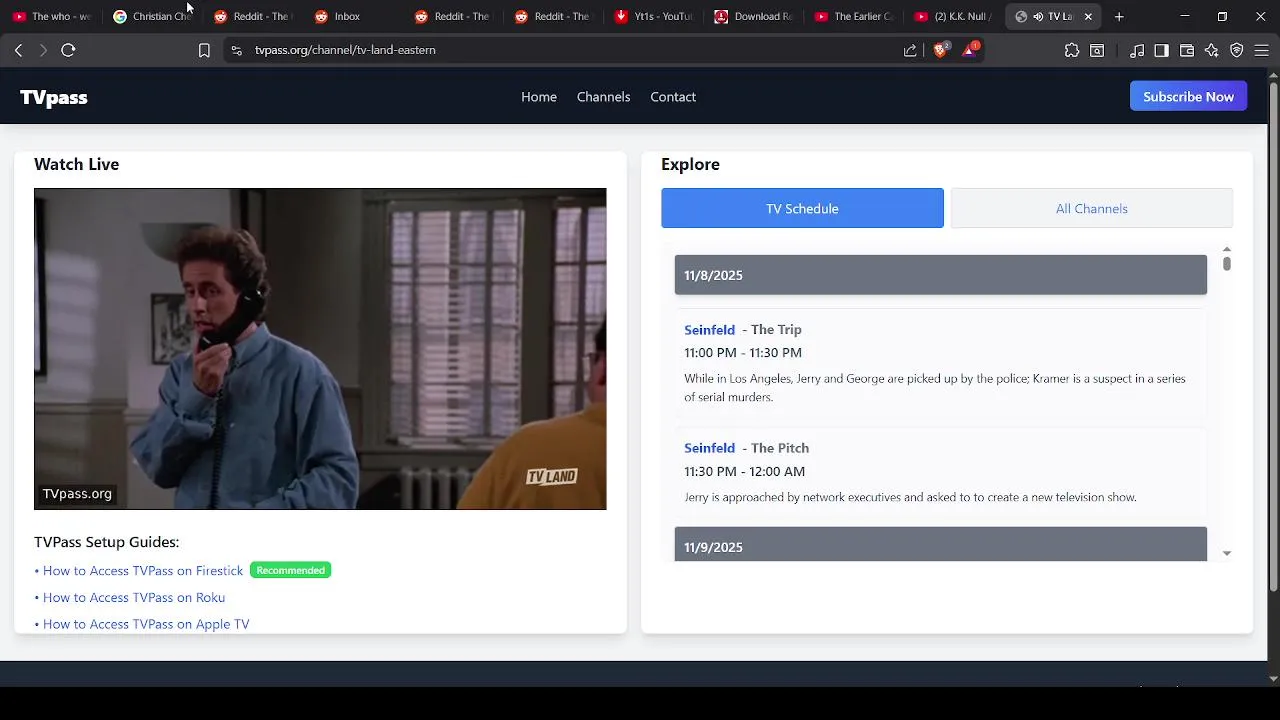Viewport: 1280px width, 720px height.
Task: Click schedule list scroll up arrow
Action: click(1227, 250)
